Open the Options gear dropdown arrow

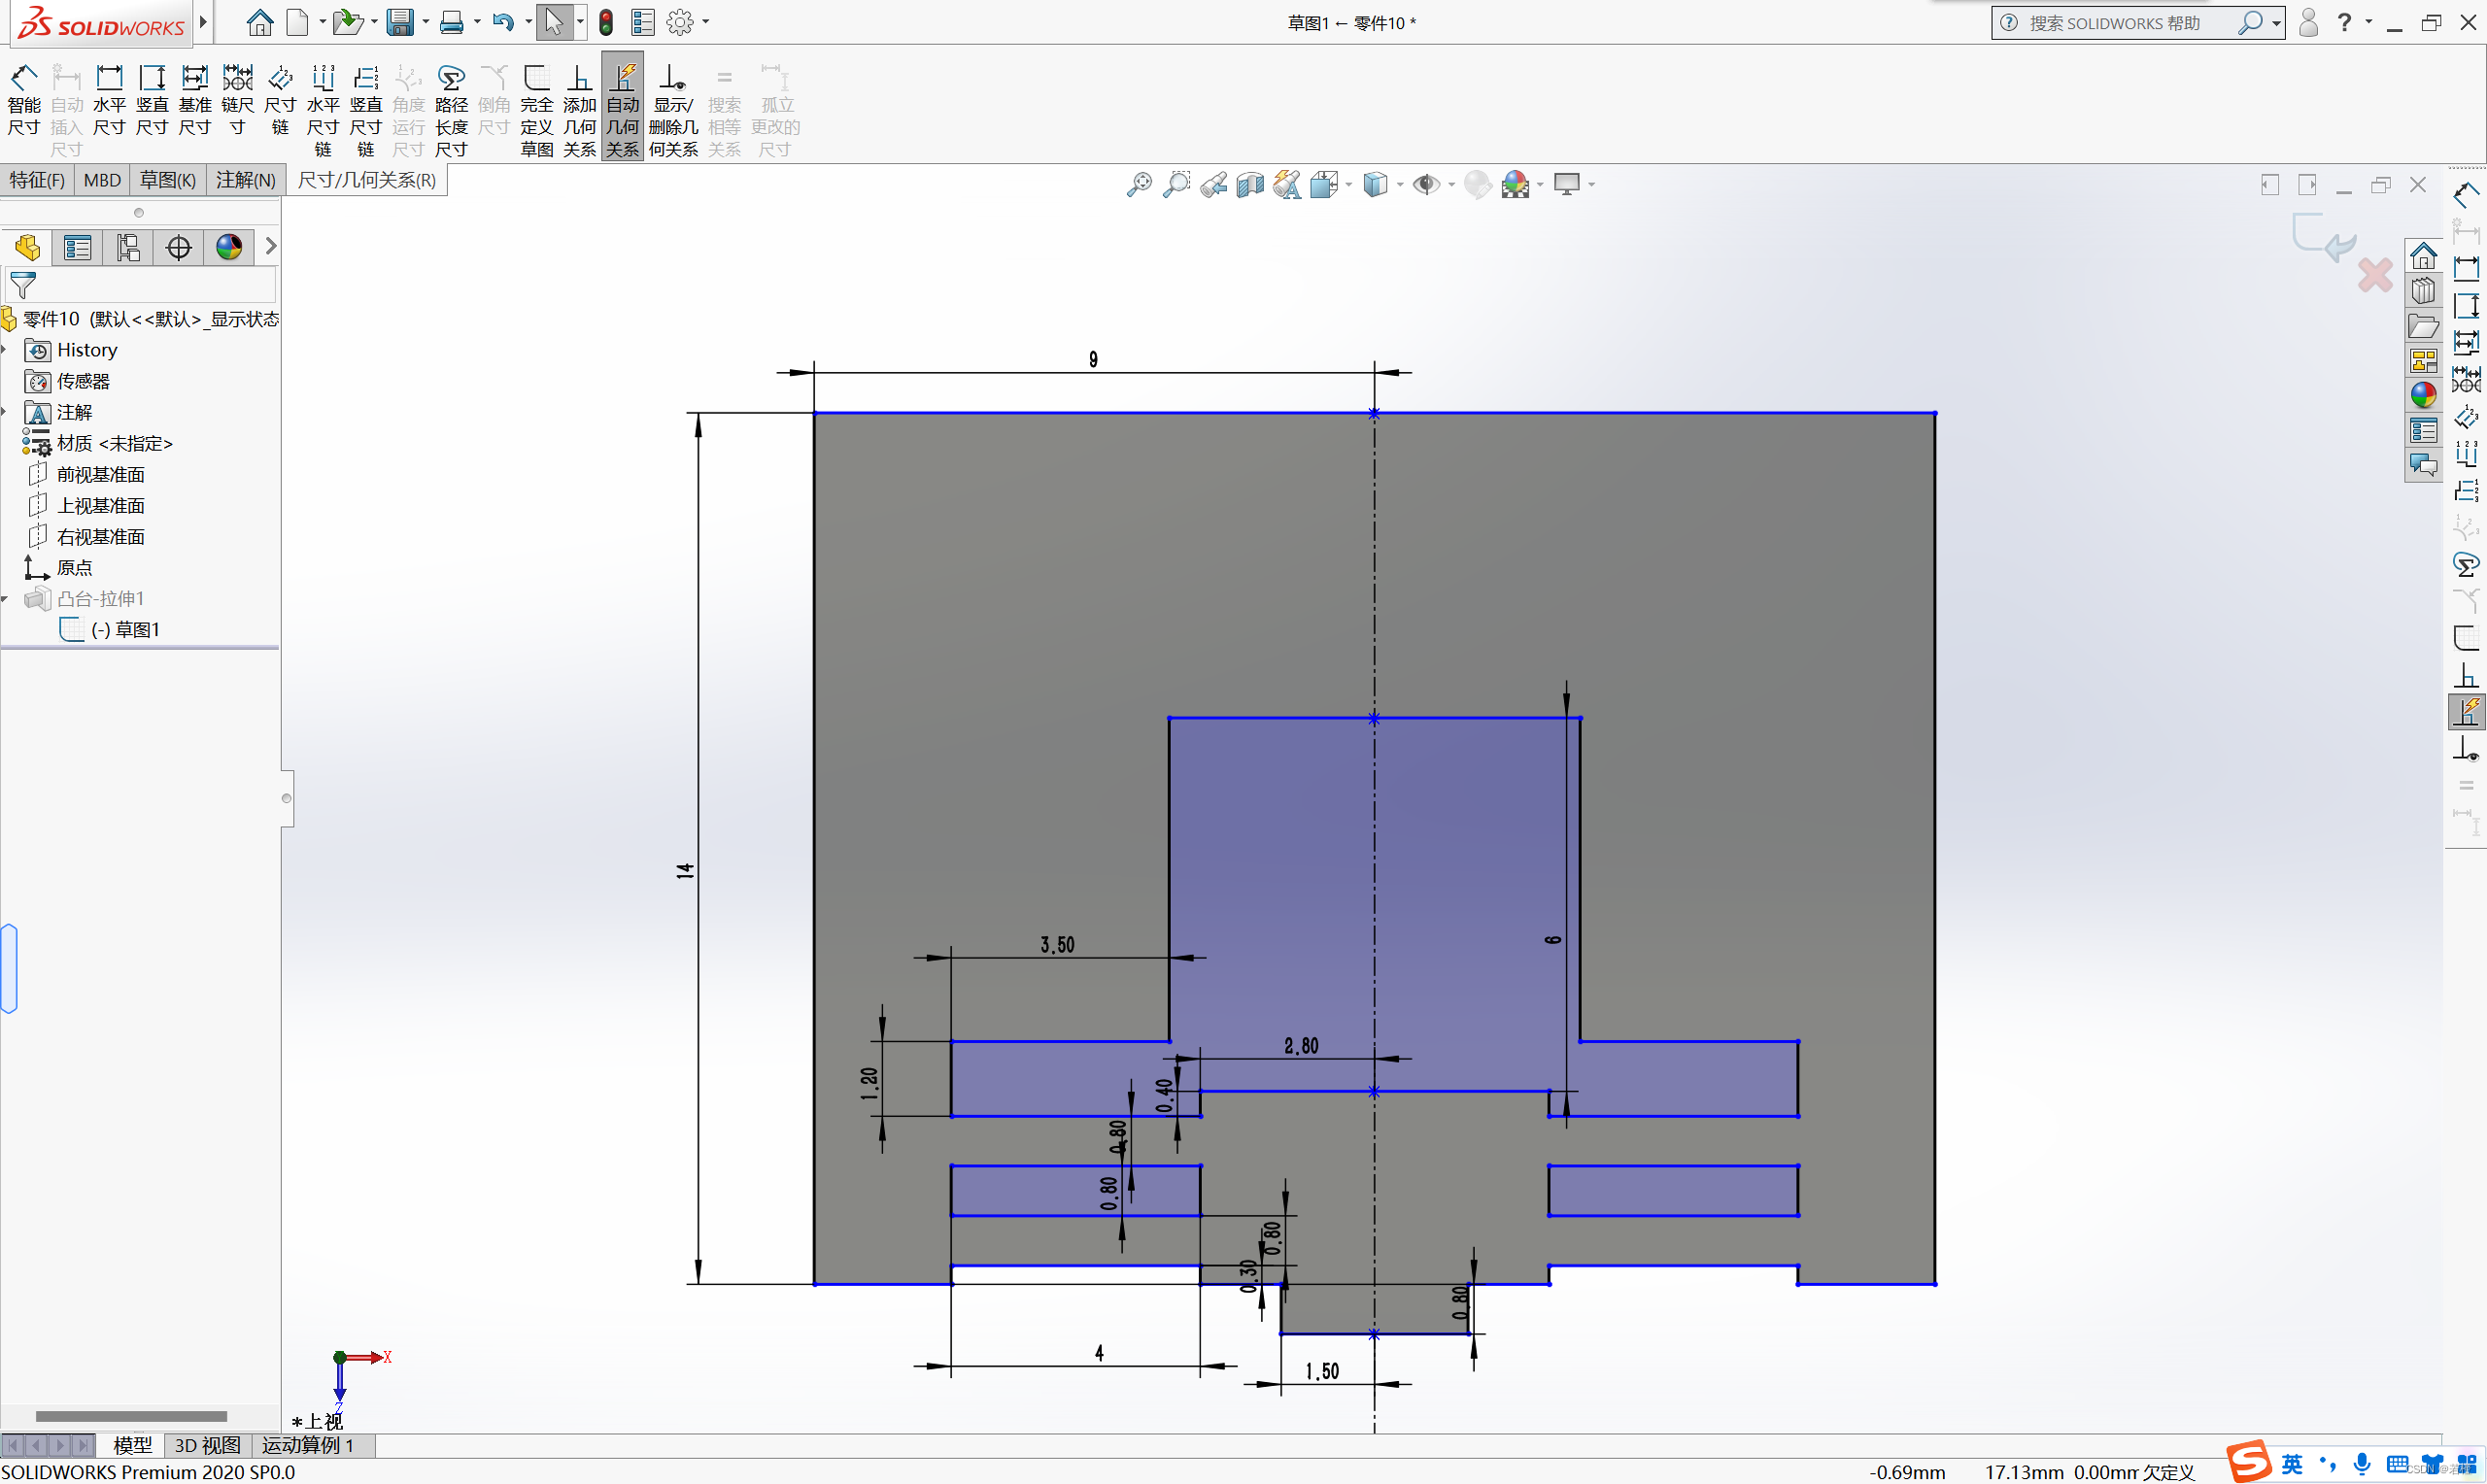[x=706, y=22]
